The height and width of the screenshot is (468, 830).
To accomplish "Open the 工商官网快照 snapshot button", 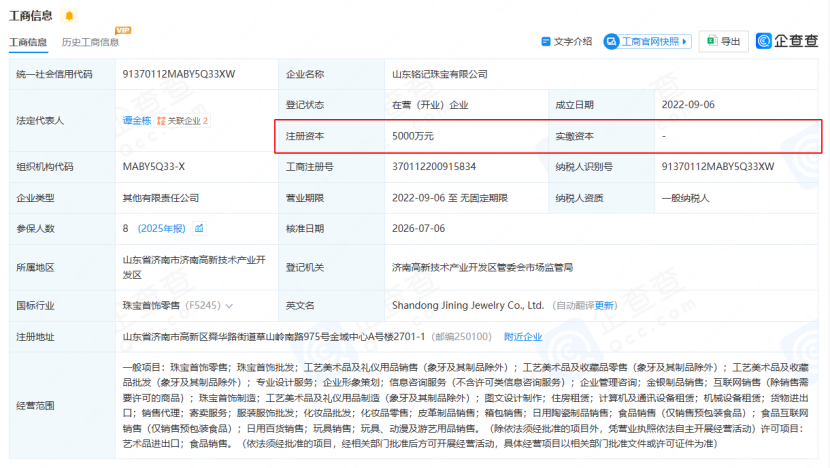I will 647,41.
